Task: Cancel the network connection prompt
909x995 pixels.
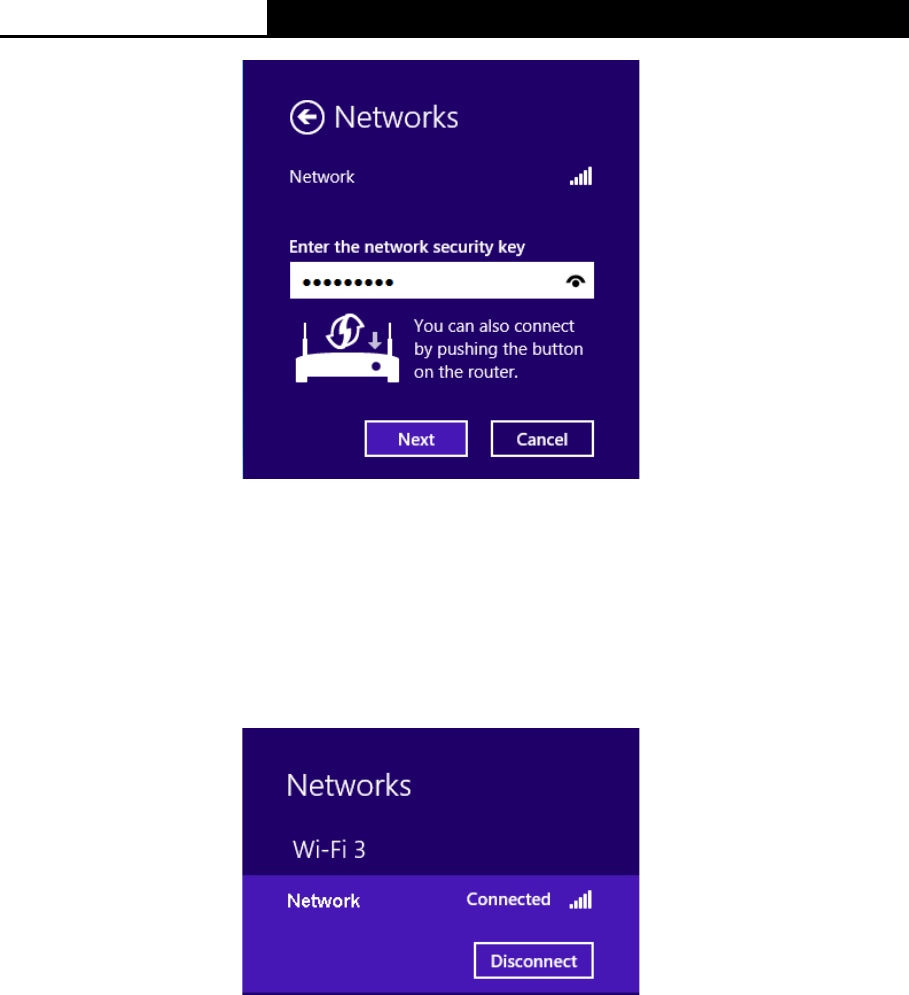Action: (x=542, y=438)
